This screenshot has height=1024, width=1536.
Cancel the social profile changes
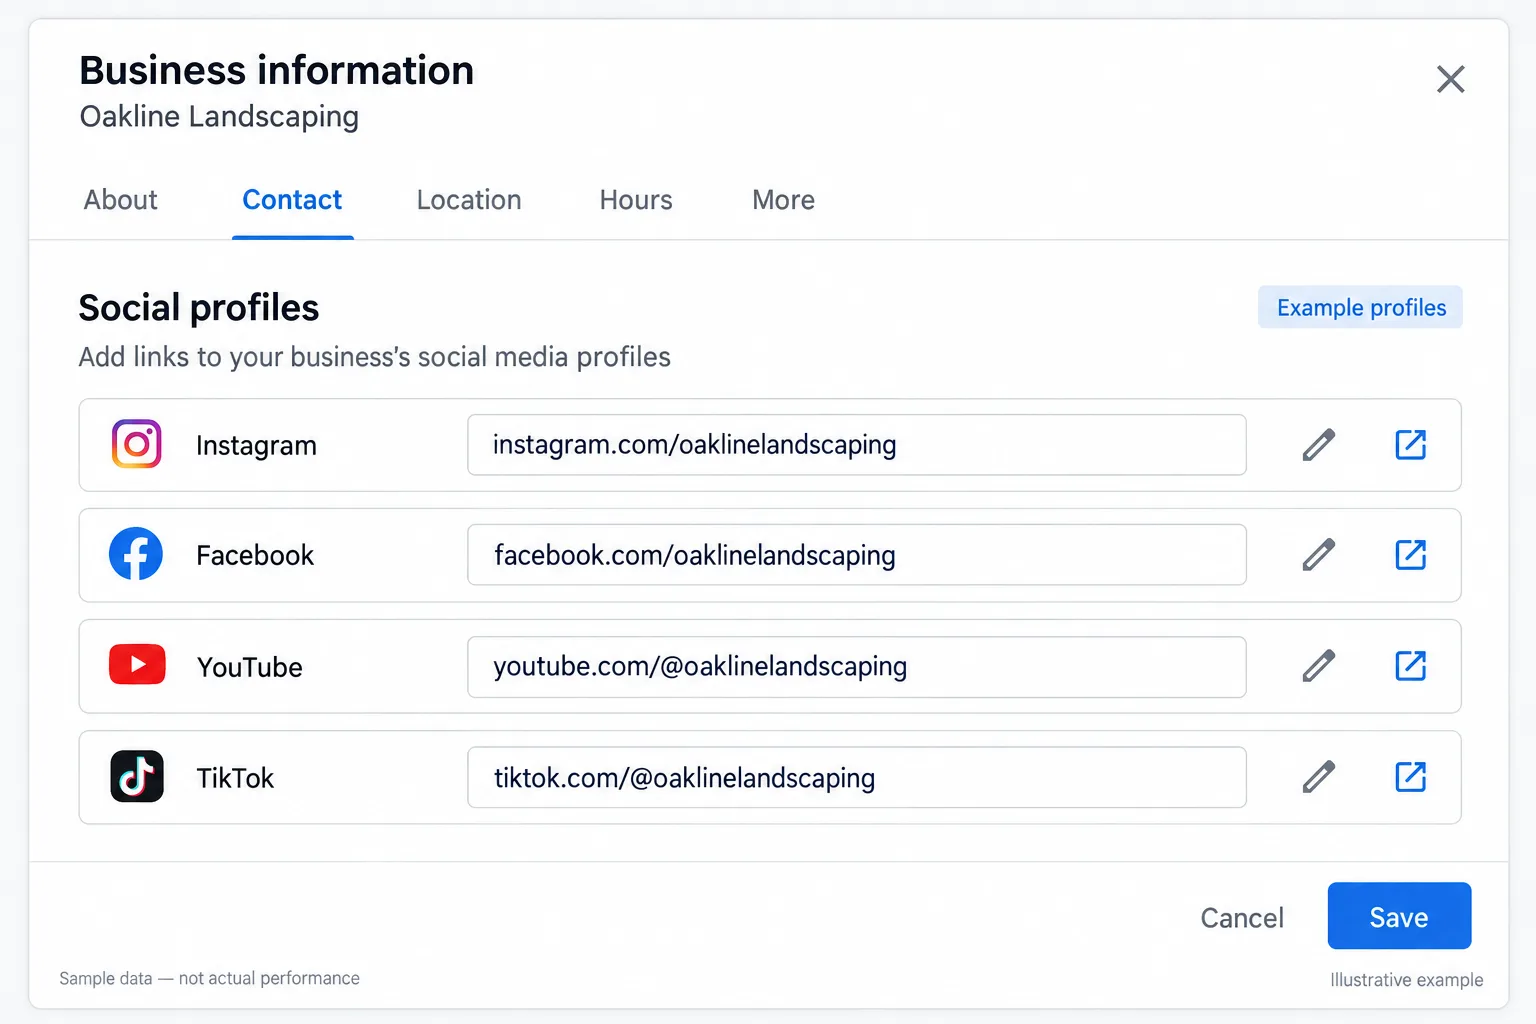tap(1242, 917)
